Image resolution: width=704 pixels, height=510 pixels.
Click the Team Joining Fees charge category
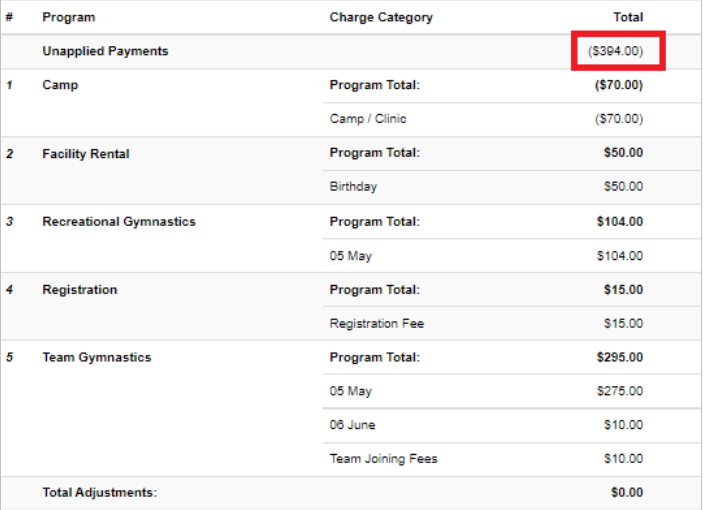tap(383, 459)
